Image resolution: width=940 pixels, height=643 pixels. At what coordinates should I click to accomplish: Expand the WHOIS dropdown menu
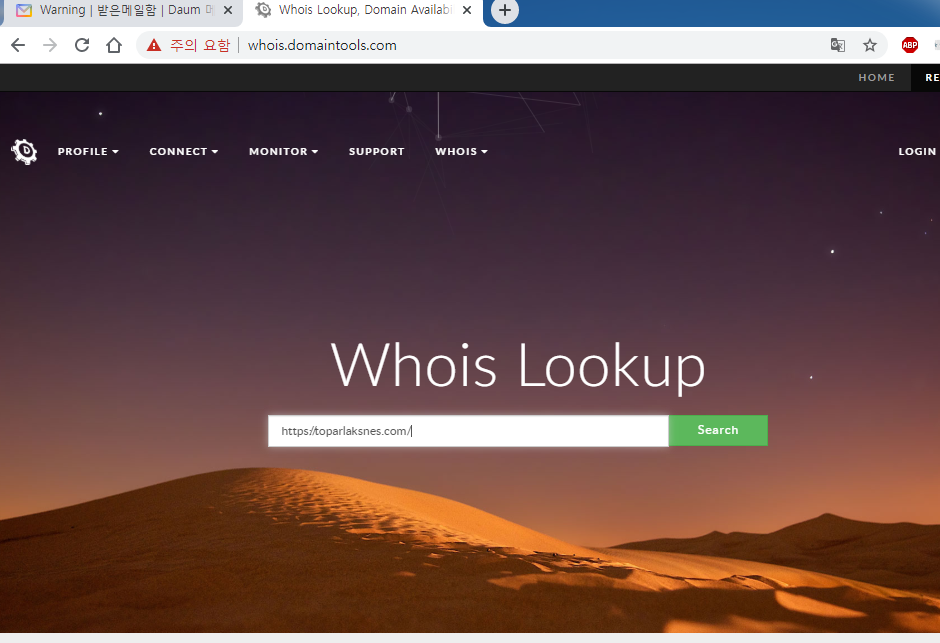[462, 152]
